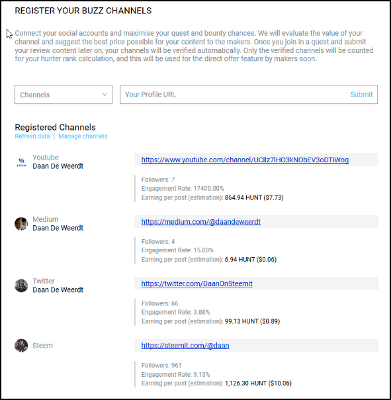Select the Medium channel label
This screenshot has height=400, width=391.
coord(45,219)
